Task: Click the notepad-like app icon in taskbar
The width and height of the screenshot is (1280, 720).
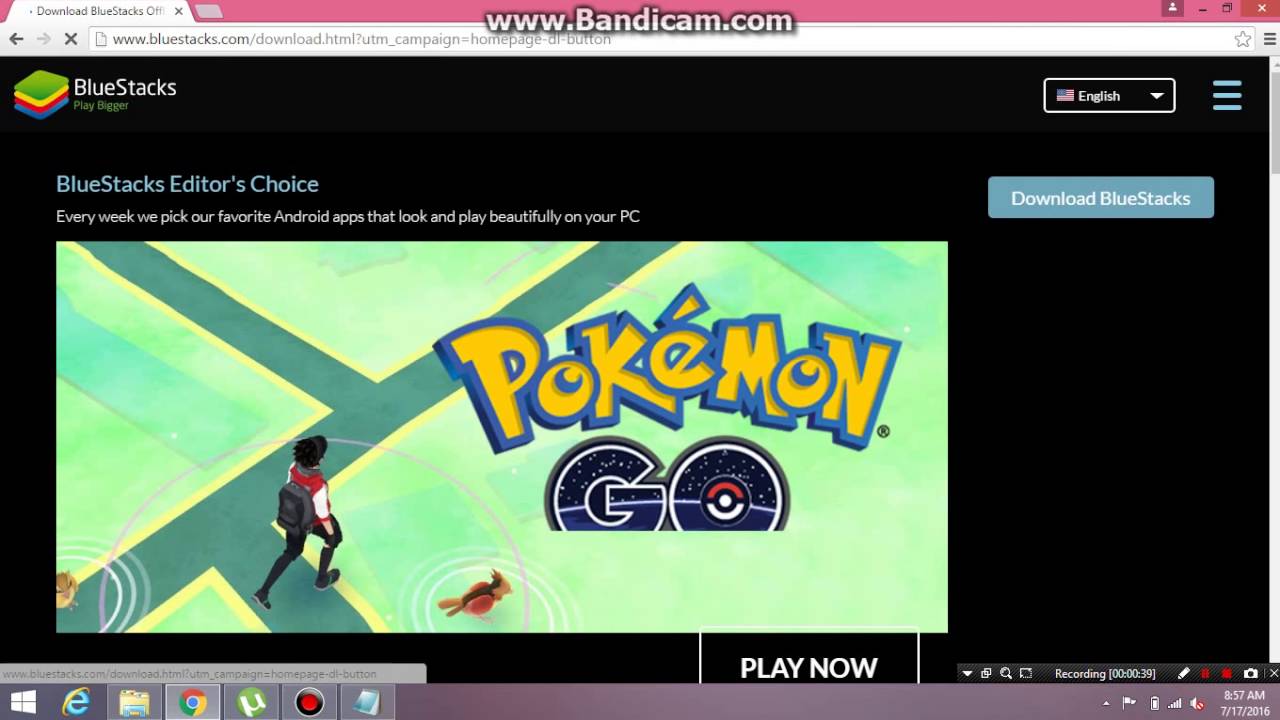Action: 367,703
